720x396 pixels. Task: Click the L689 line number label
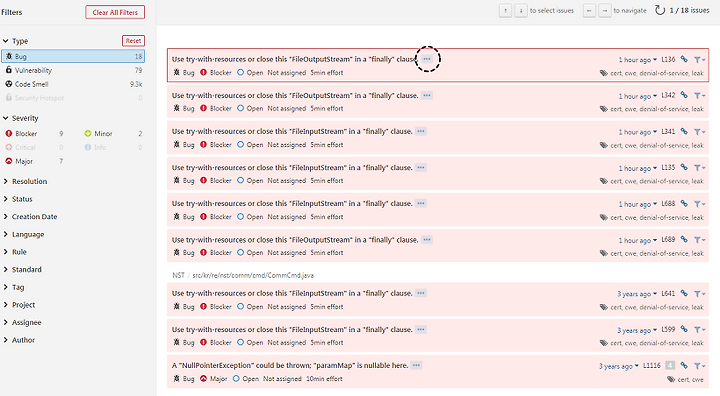click(668, 239)
